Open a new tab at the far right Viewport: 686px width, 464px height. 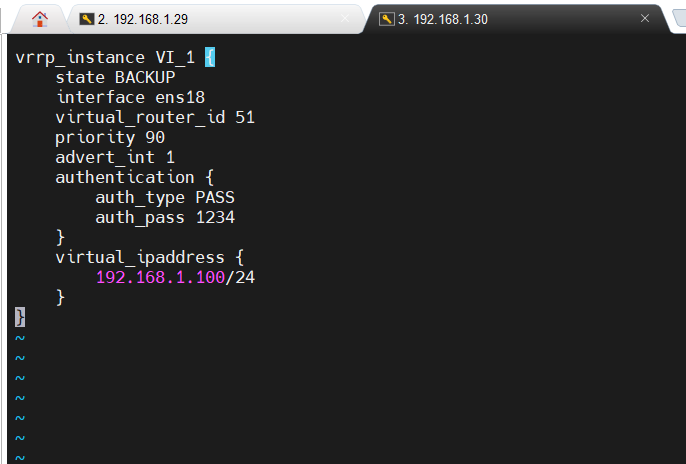678,19
